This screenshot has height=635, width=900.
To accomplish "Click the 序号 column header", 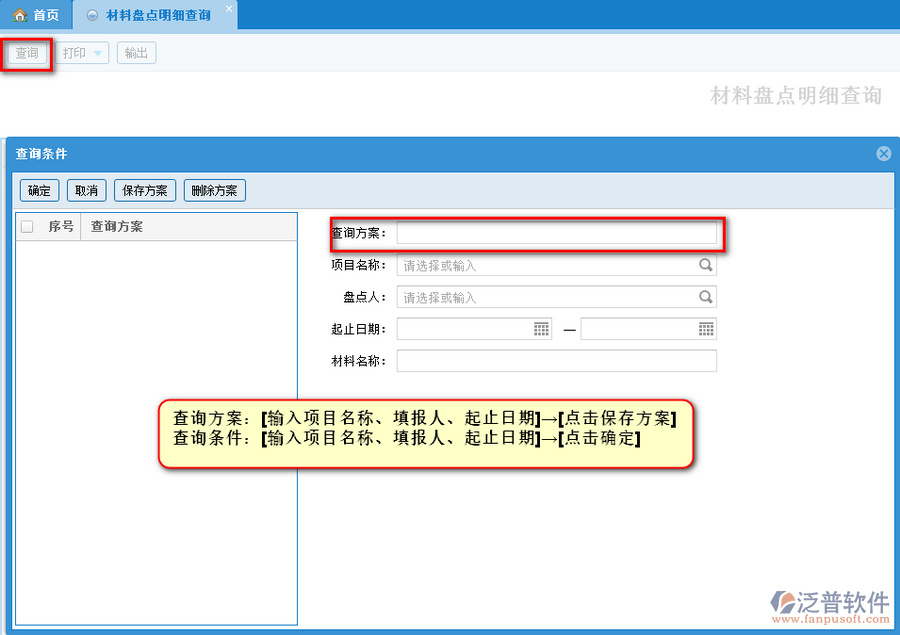I will pos(61,227).
